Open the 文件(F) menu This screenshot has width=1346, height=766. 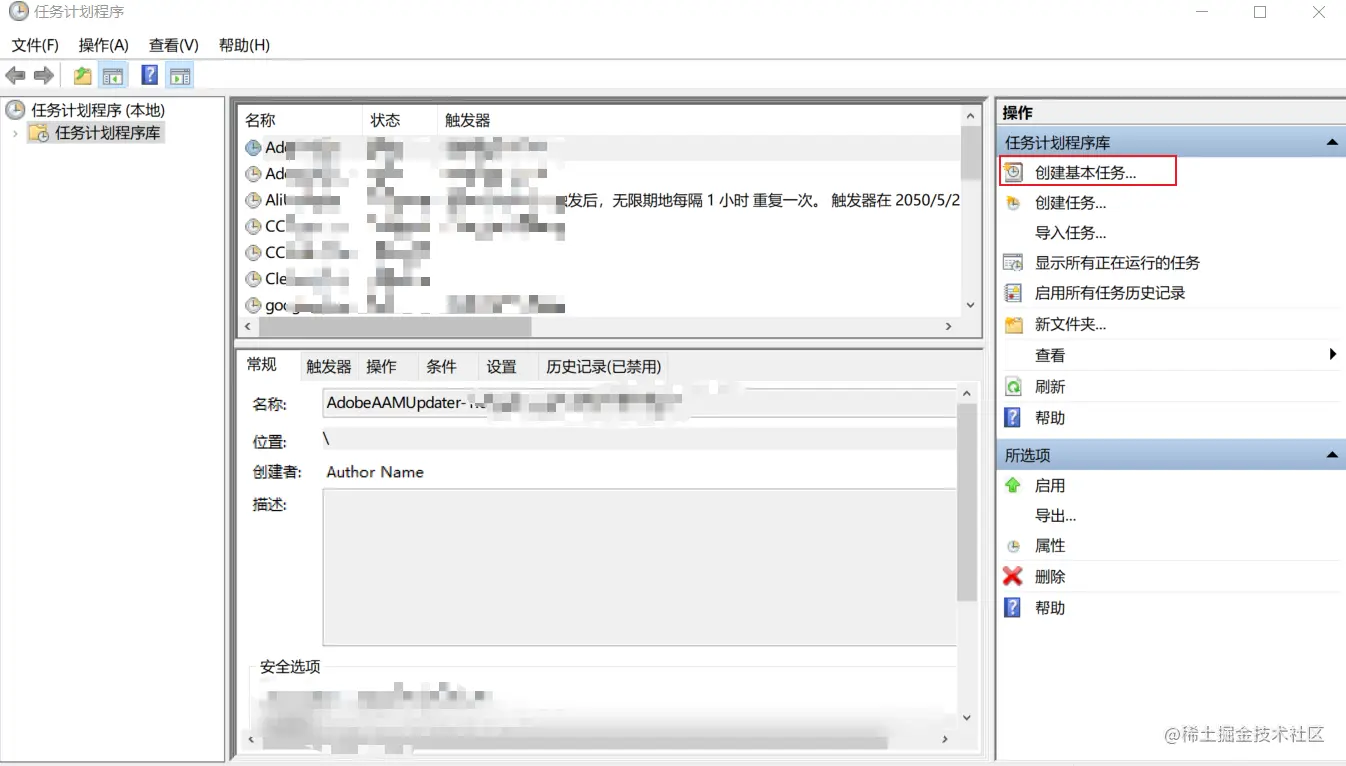35,45
